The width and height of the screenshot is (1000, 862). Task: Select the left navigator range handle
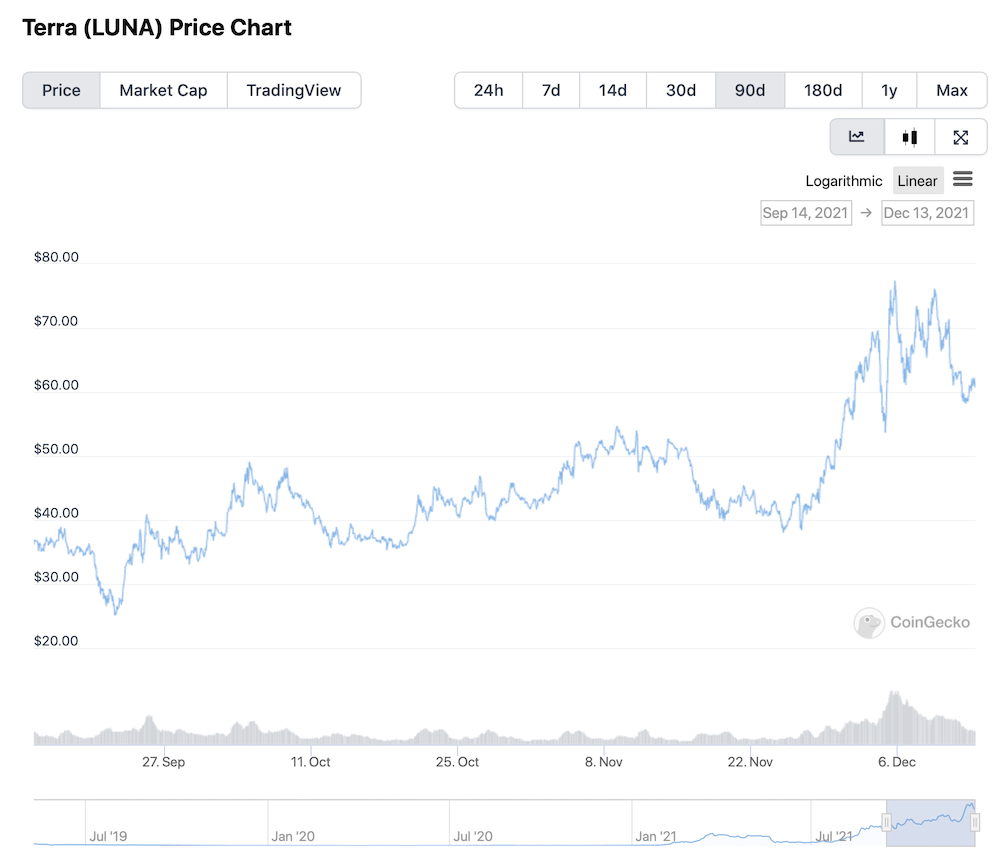pos(886,822)
